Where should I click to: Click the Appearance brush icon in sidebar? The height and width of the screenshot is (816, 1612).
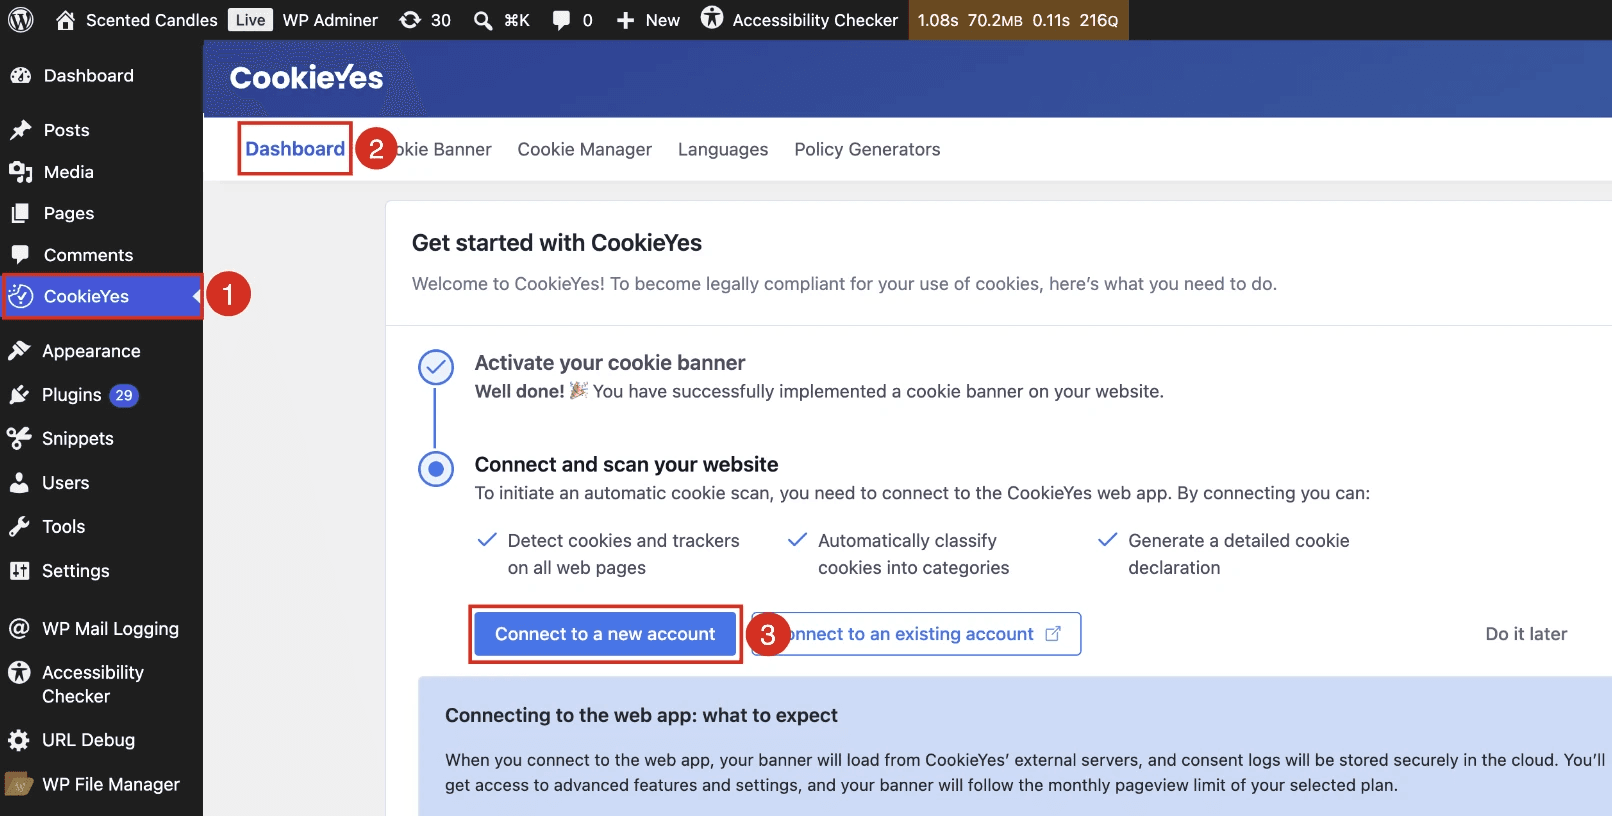pos(19,350)
